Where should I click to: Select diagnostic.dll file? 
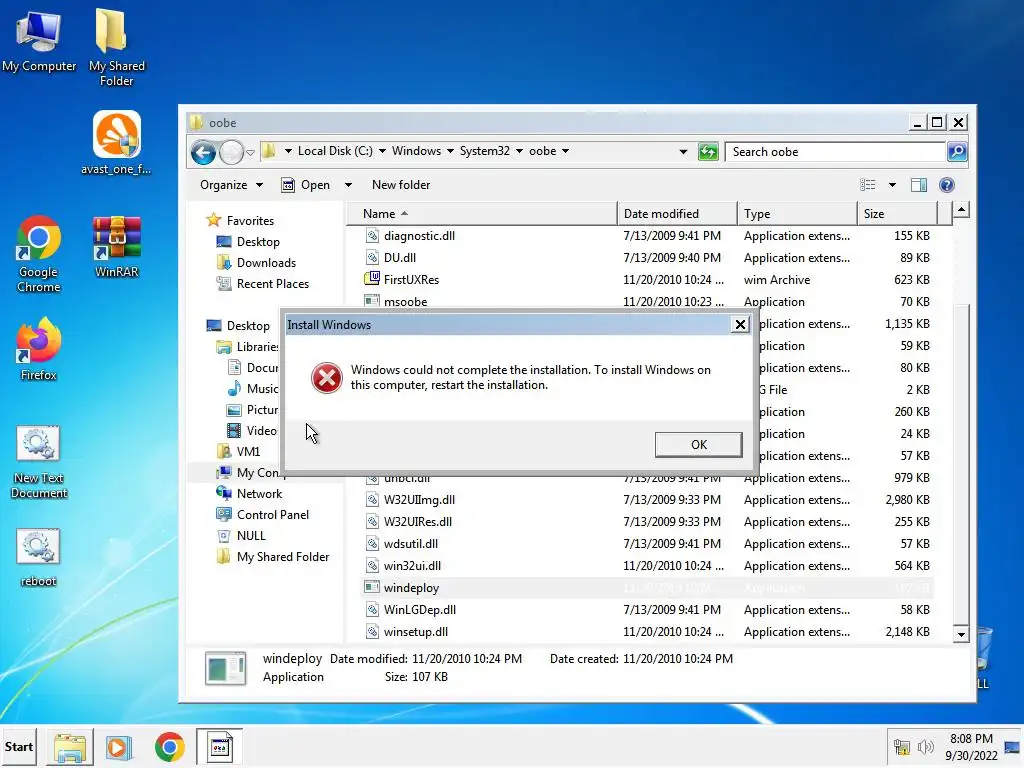[647, 236]
